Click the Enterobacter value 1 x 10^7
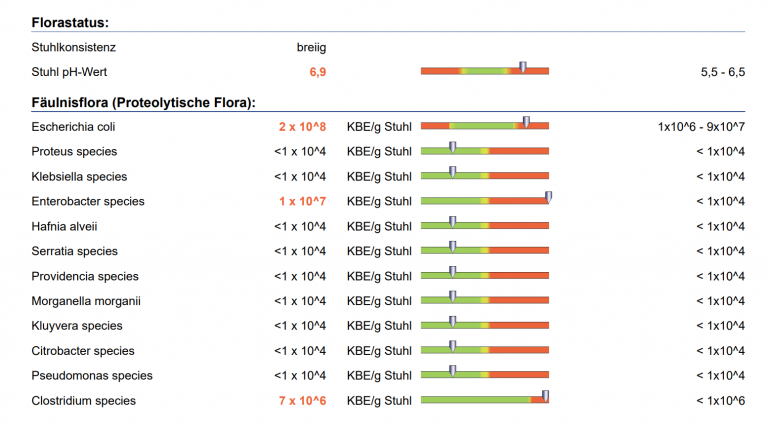 (303, 201)
